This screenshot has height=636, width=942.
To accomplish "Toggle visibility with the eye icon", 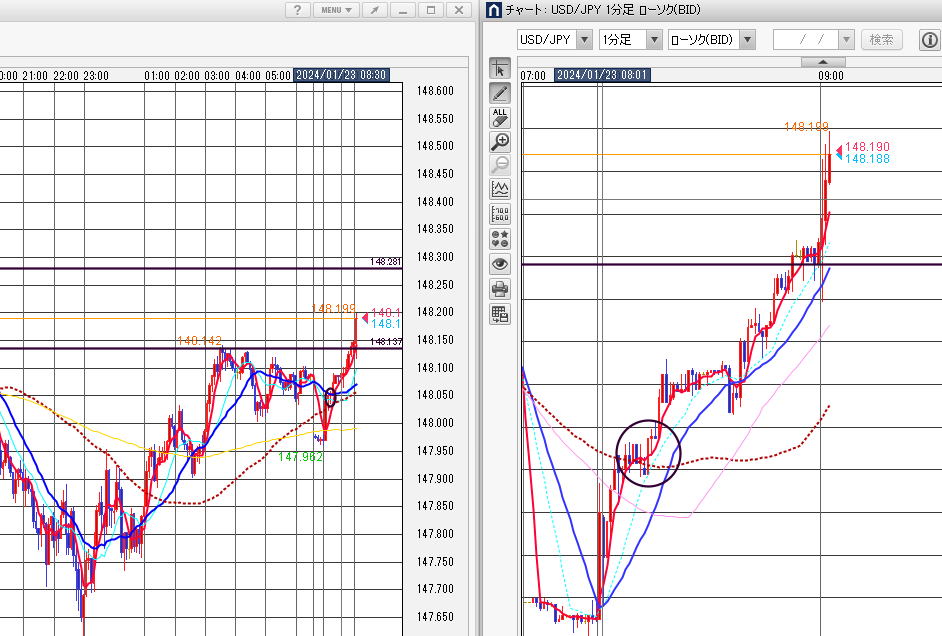I will [x=500, y=264].
